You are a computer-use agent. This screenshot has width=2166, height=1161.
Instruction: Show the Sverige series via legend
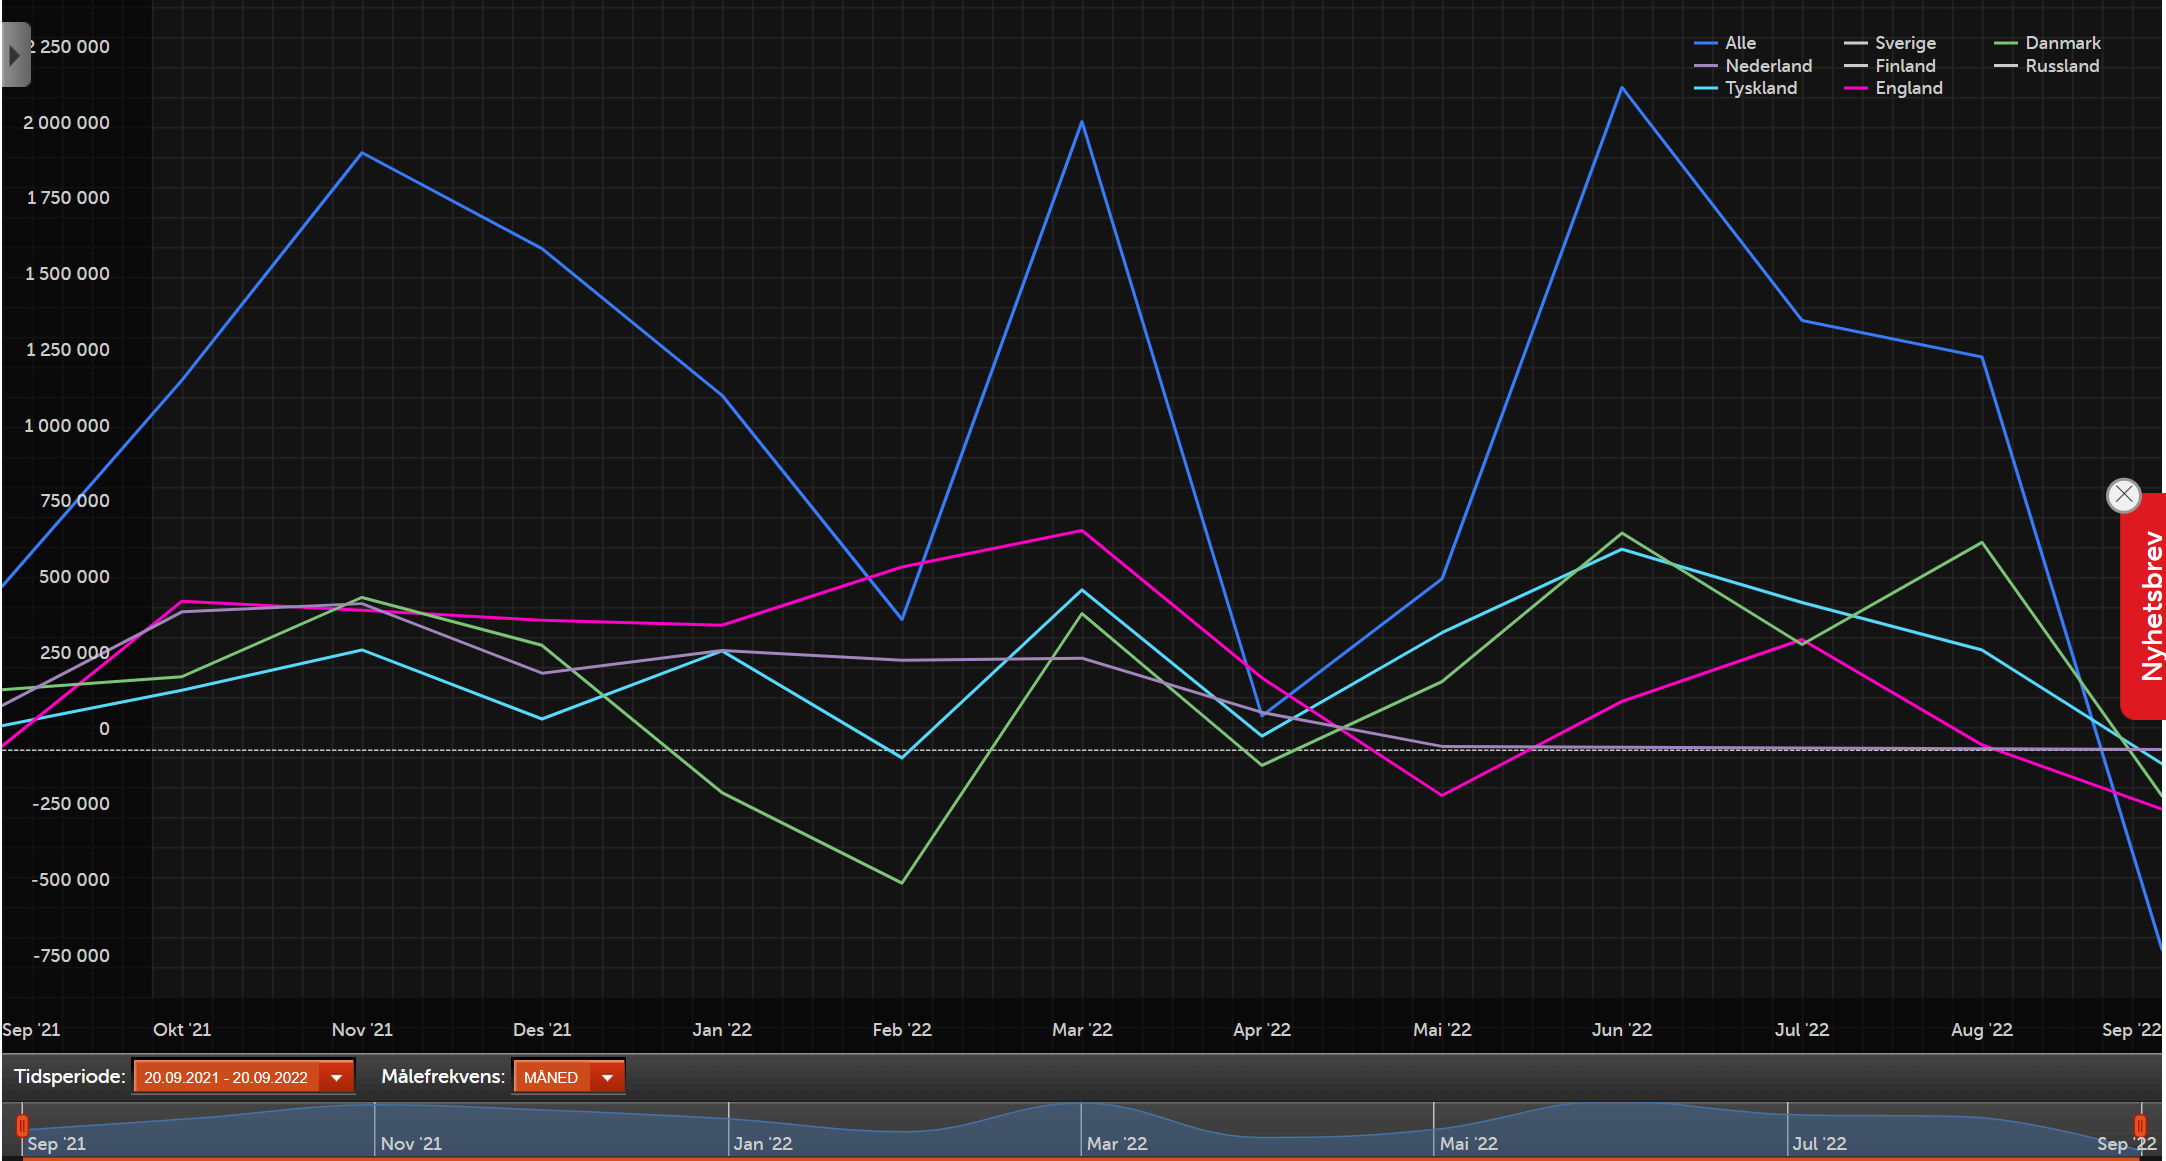coord(1904,43)
